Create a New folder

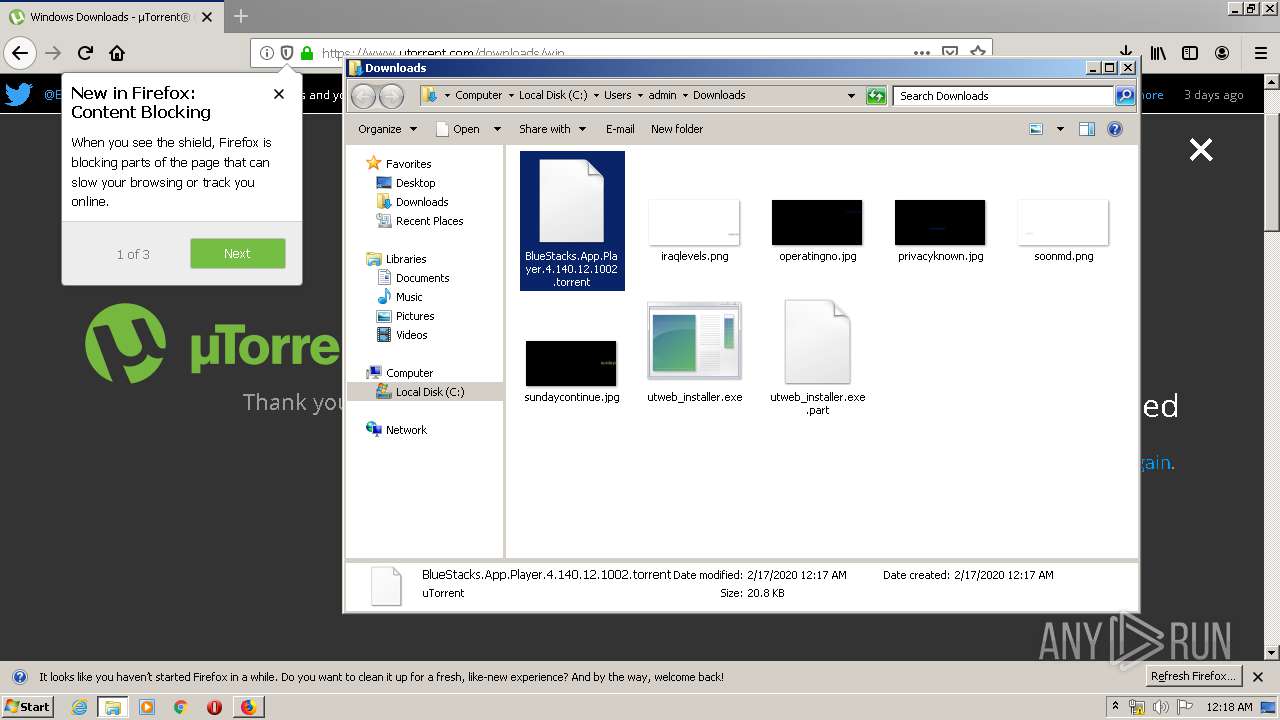point(677,129)
